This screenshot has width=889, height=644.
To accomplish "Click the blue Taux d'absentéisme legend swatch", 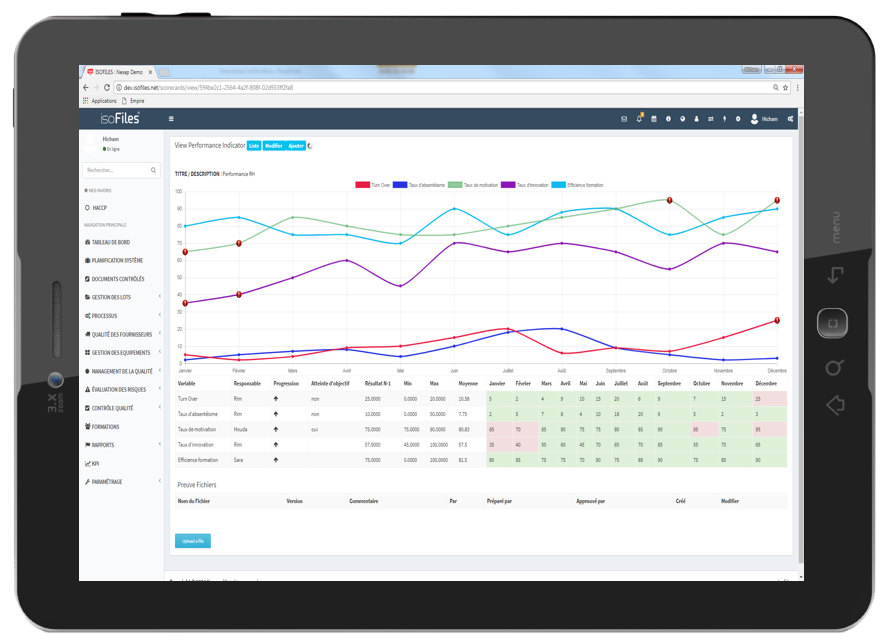I will 400,185.
